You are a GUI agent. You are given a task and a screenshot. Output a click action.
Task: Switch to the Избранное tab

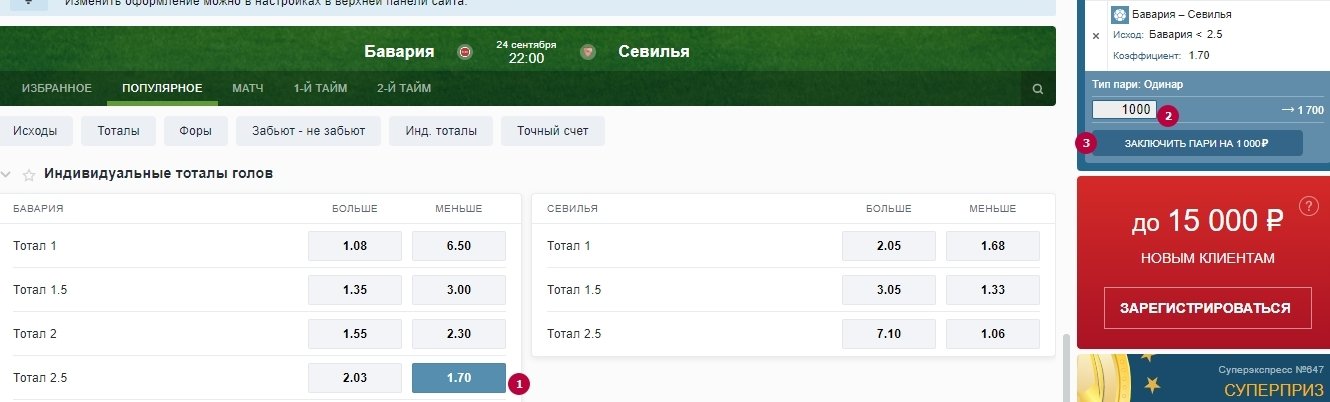[57, 88]
